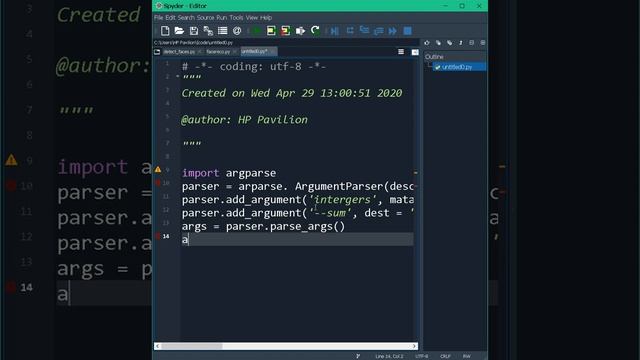Click Line 14 cursor position in status bar

pos(389,356)
